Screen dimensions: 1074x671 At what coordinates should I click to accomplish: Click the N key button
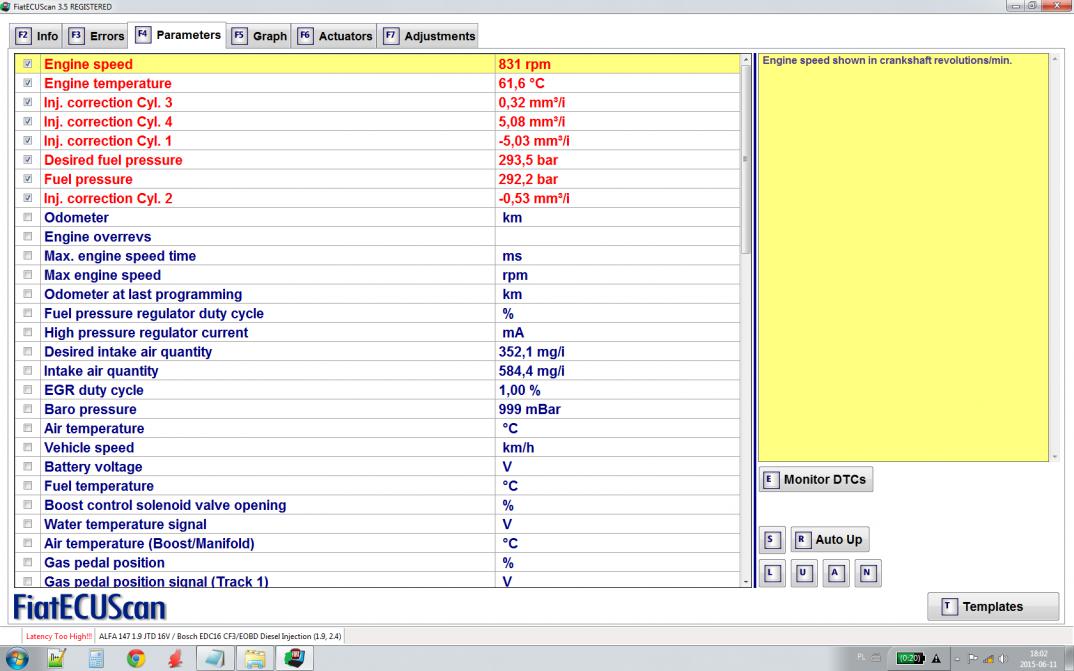[x=867, y=573]
